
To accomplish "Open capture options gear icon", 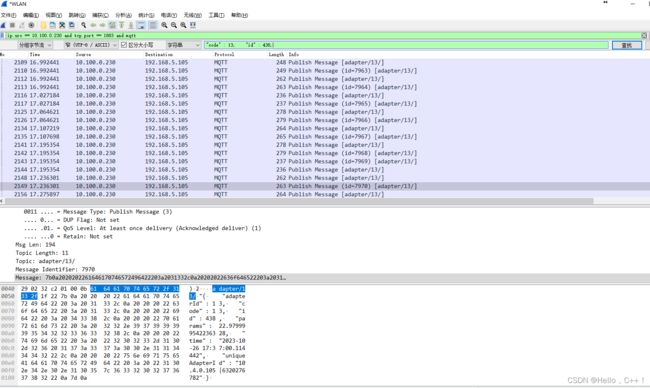I will [x=31, y=25].
